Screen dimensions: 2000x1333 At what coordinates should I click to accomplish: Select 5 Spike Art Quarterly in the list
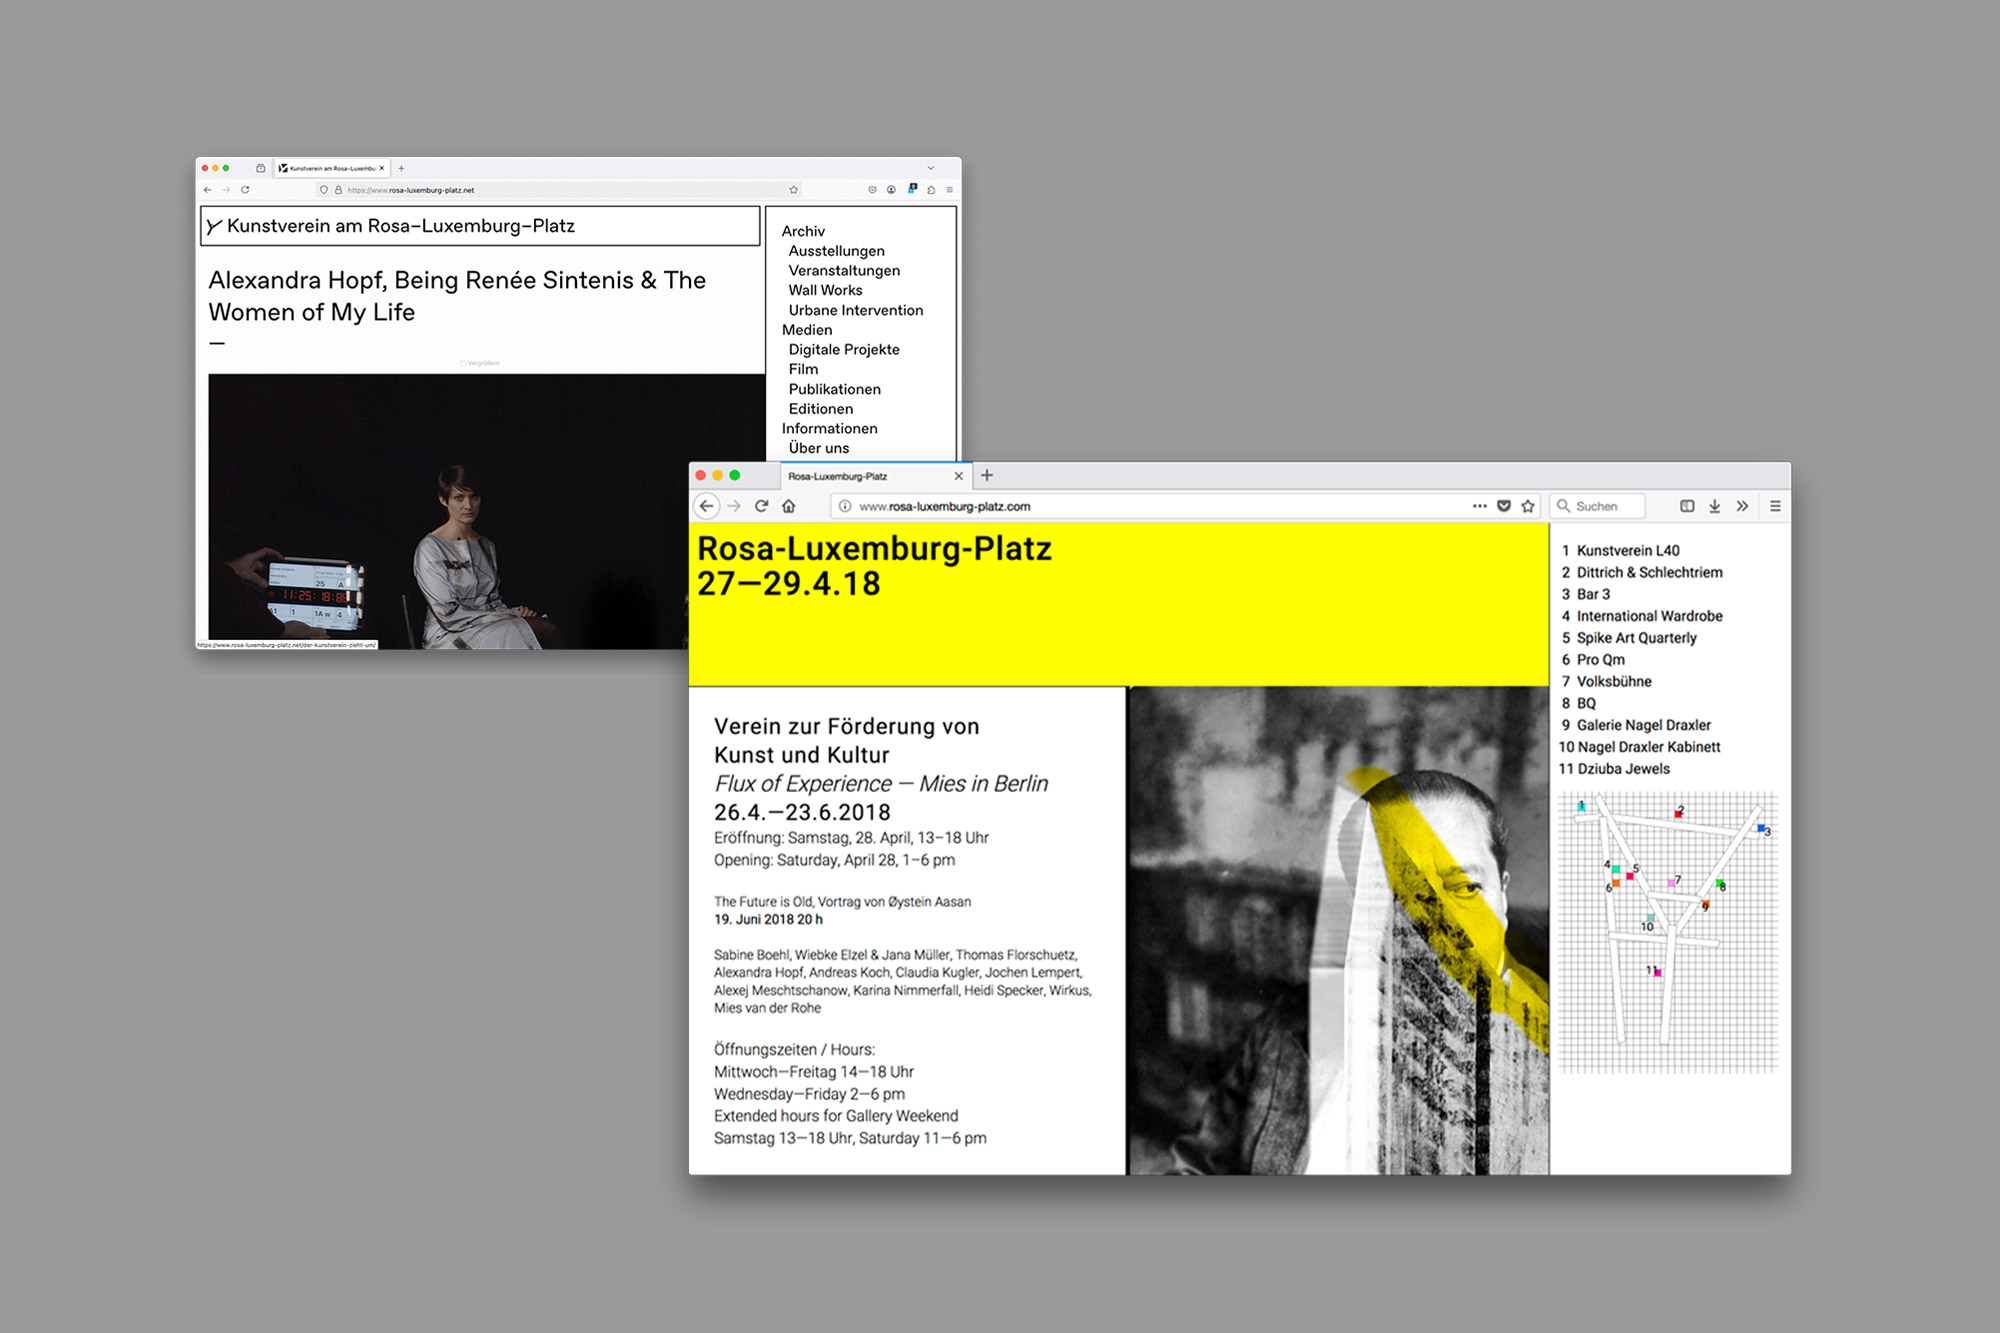click(x=1629, y=638)
